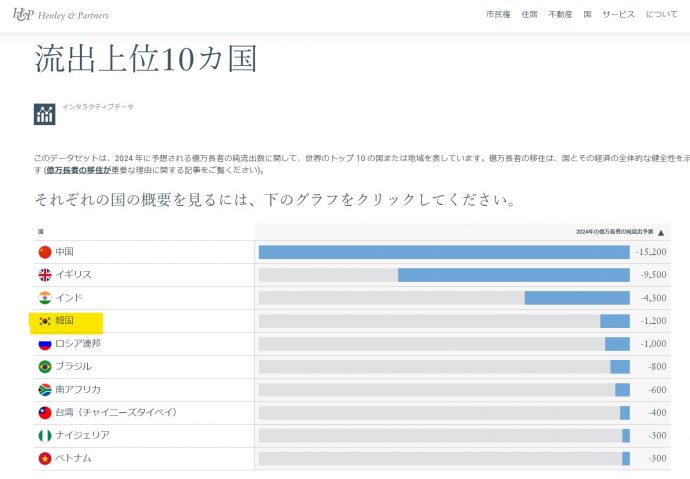
Task: Select the ロシア連邦 row label
Action: tap(78, 343)
